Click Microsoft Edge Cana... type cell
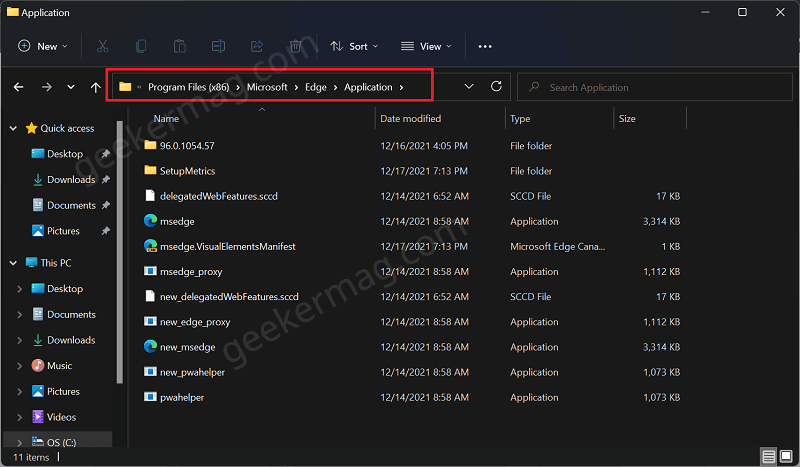The image size is (800, 467). click(x=557, y=246)
